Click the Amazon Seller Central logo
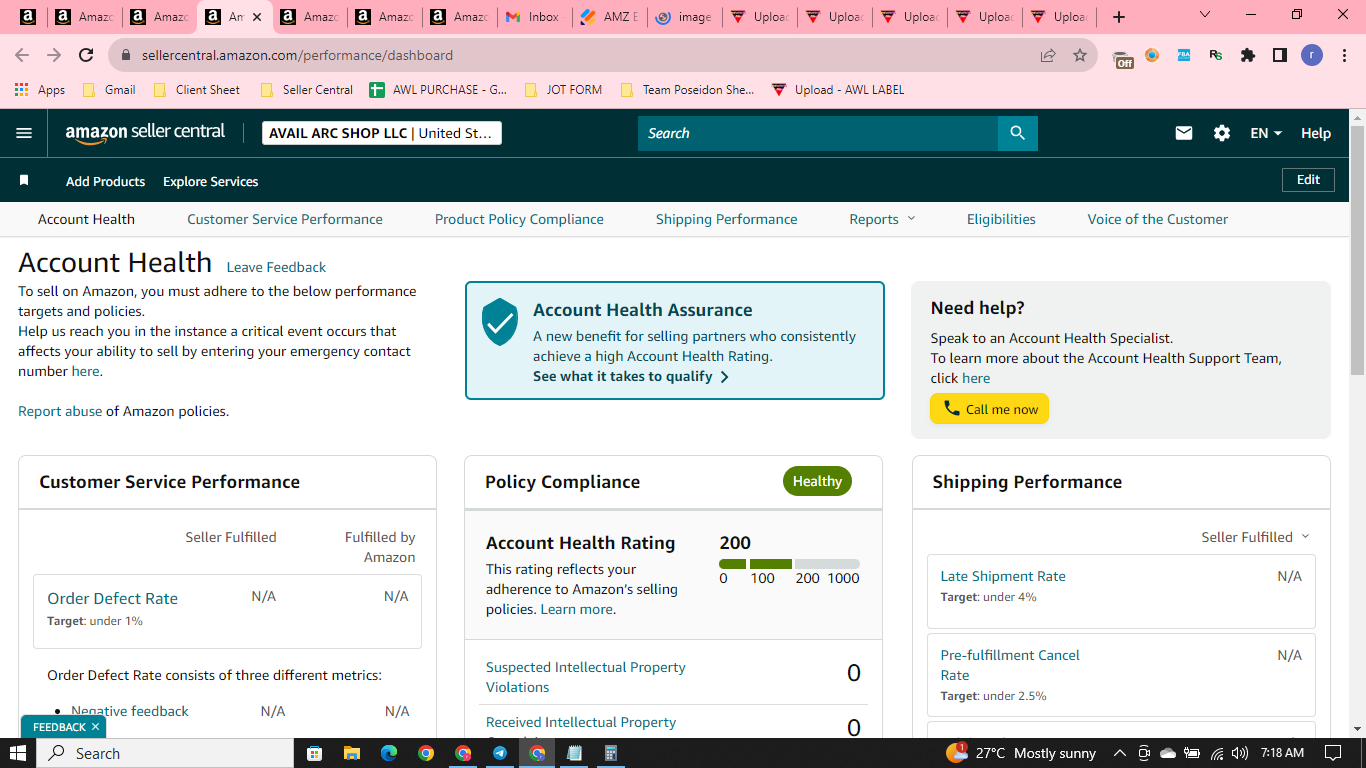 click(145, 133)
